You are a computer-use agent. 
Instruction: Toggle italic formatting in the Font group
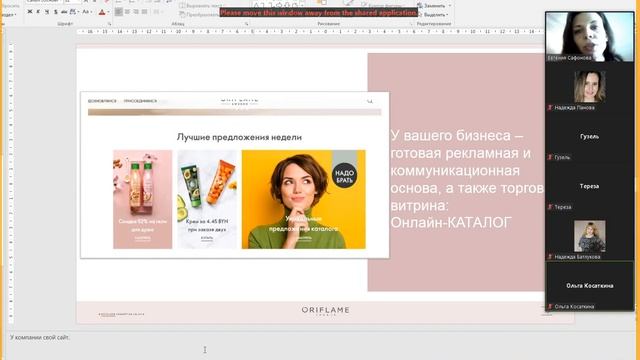tap(38, 12)
